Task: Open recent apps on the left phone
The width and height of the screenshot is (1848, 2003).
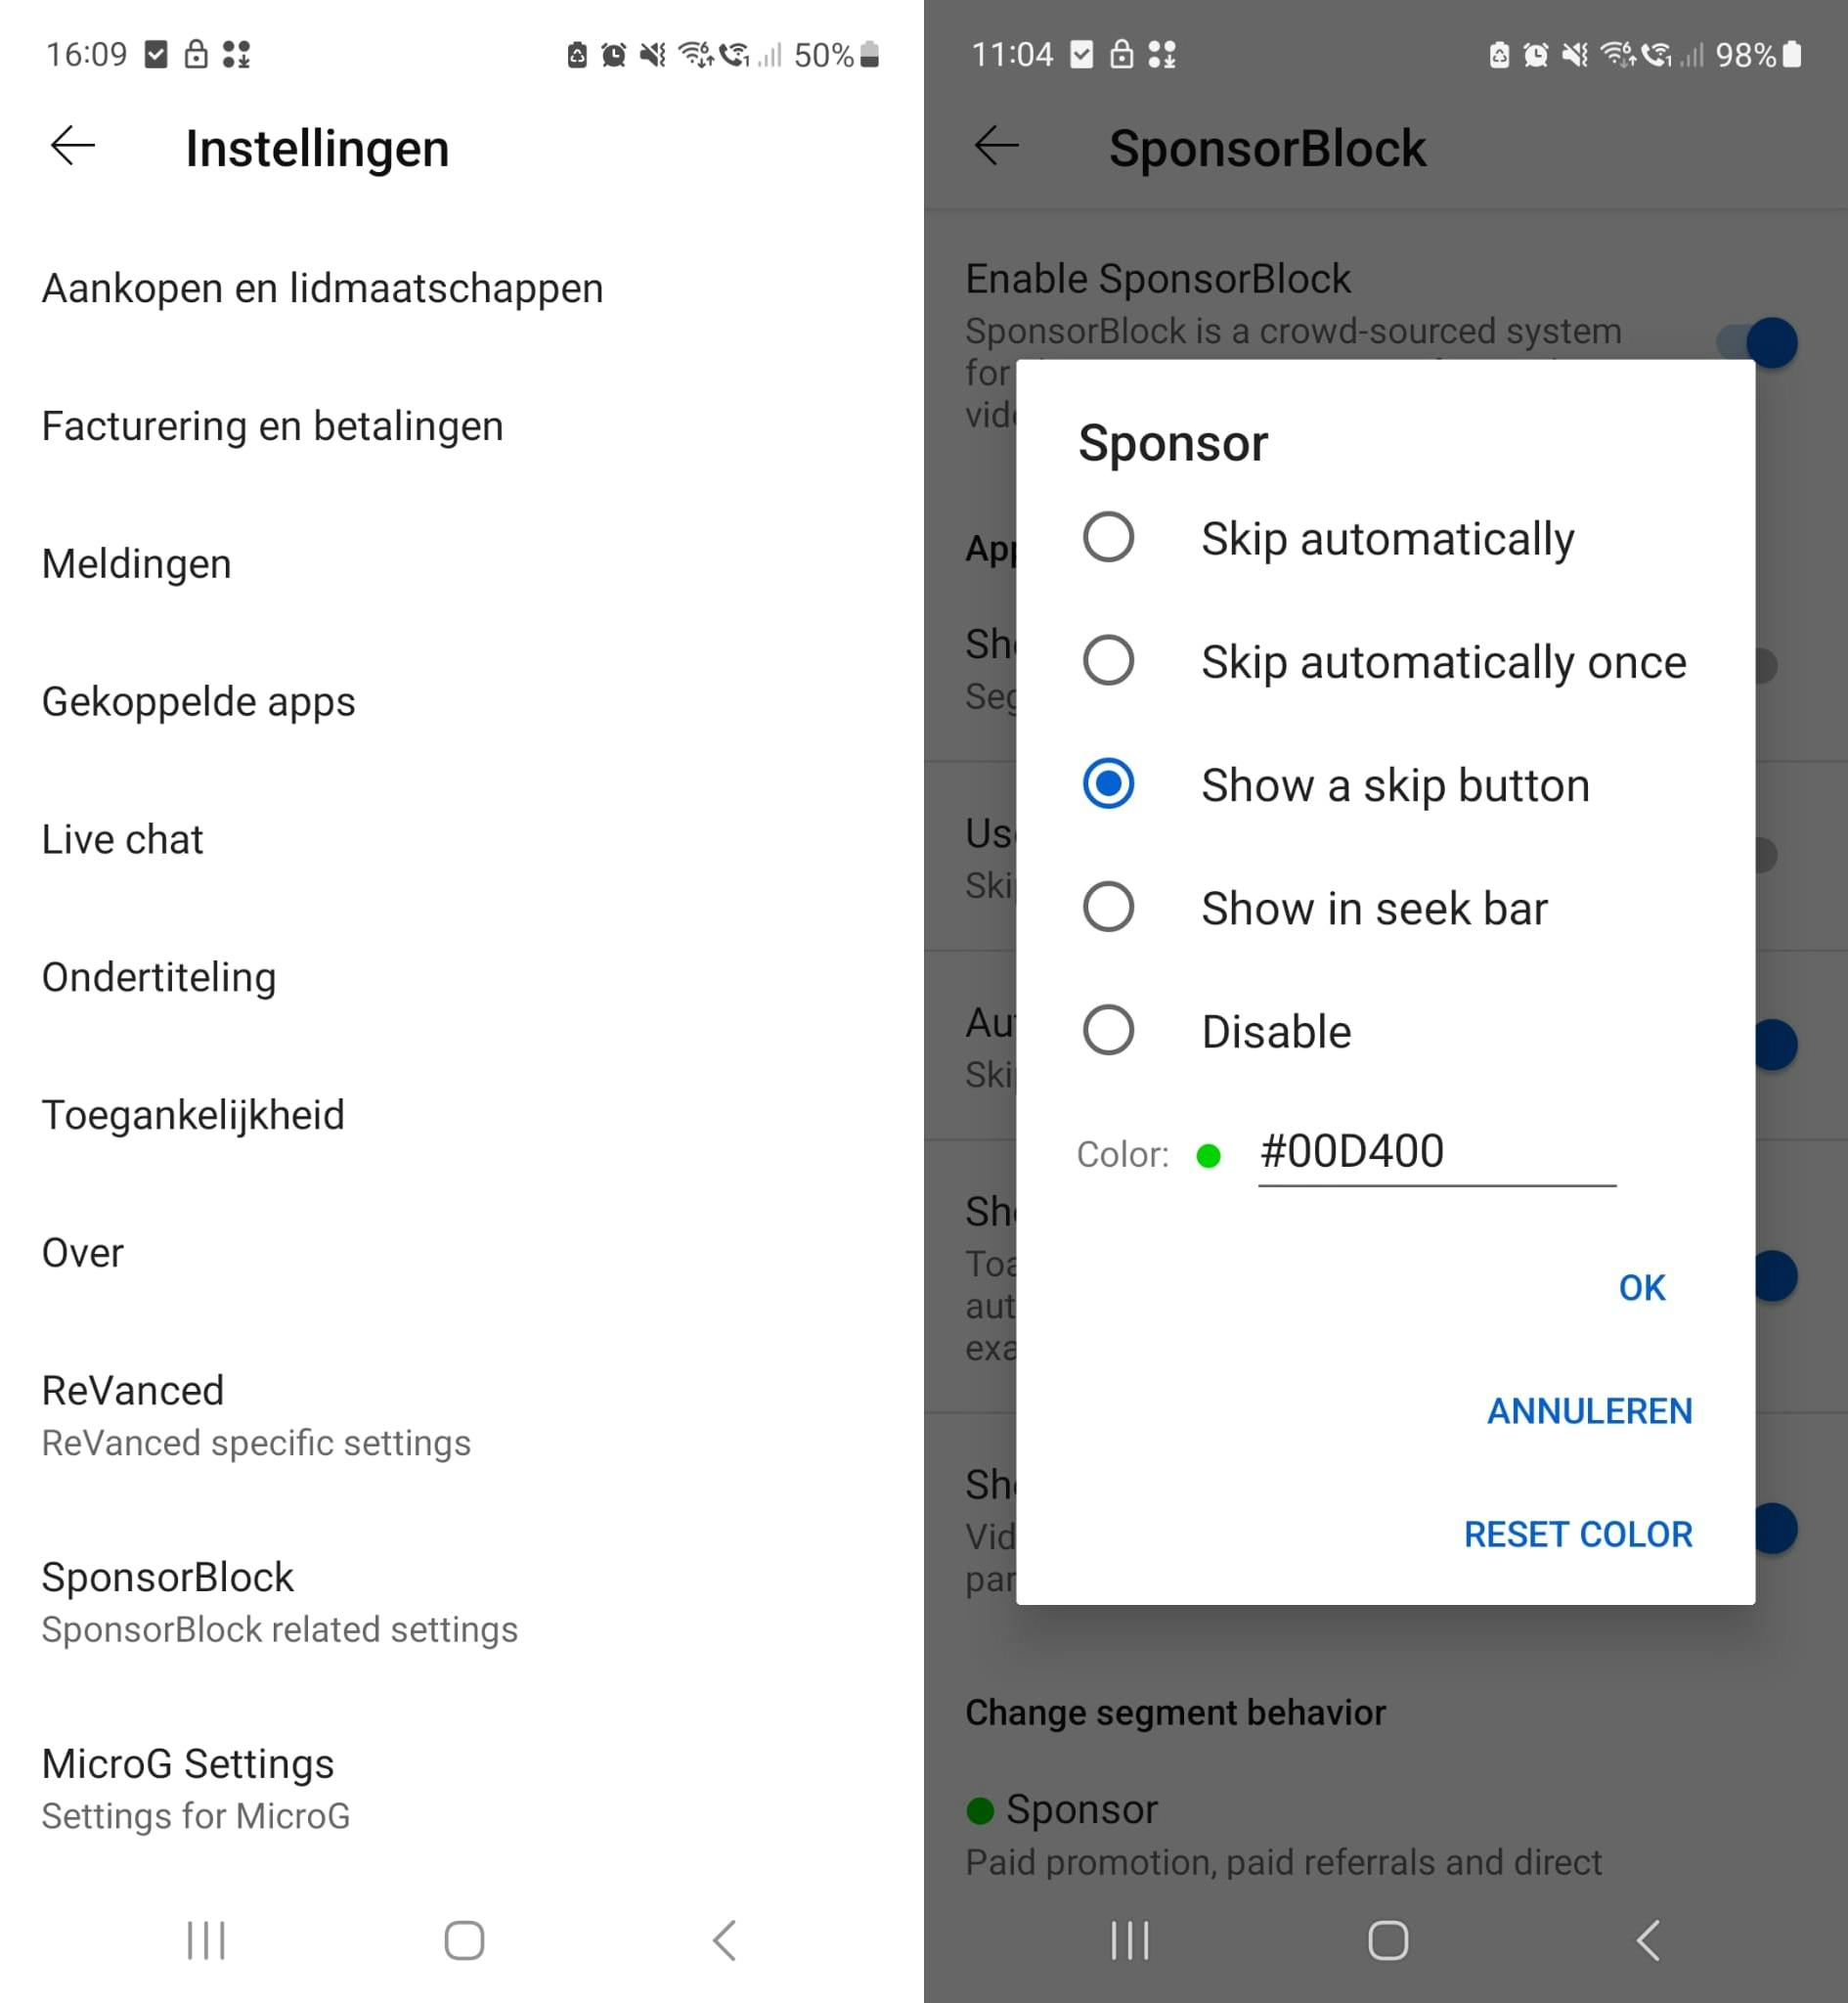Action: click(206, 1940)
